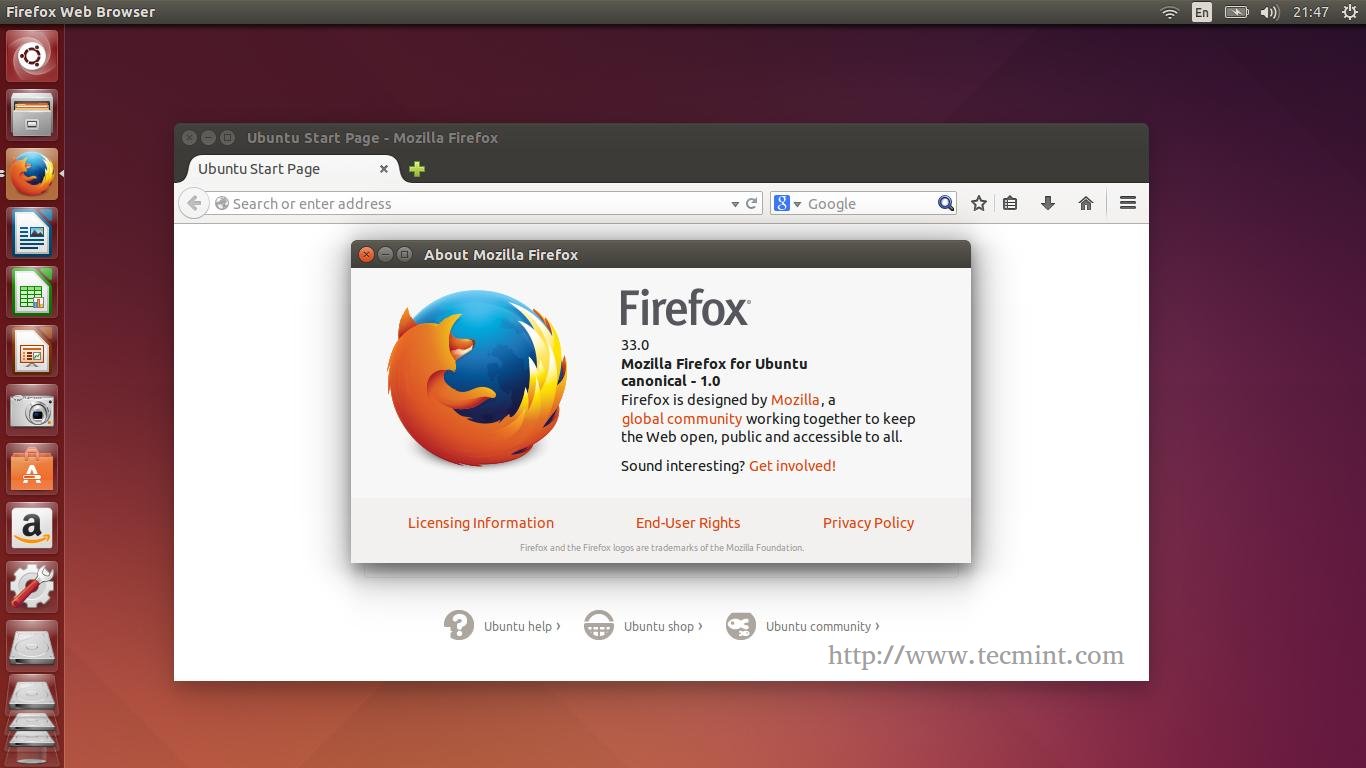Image resolution: width=1366 pixels, height=768 pixels.
Task: Open the system gear session menu
Action: [x=1349, y=12]
